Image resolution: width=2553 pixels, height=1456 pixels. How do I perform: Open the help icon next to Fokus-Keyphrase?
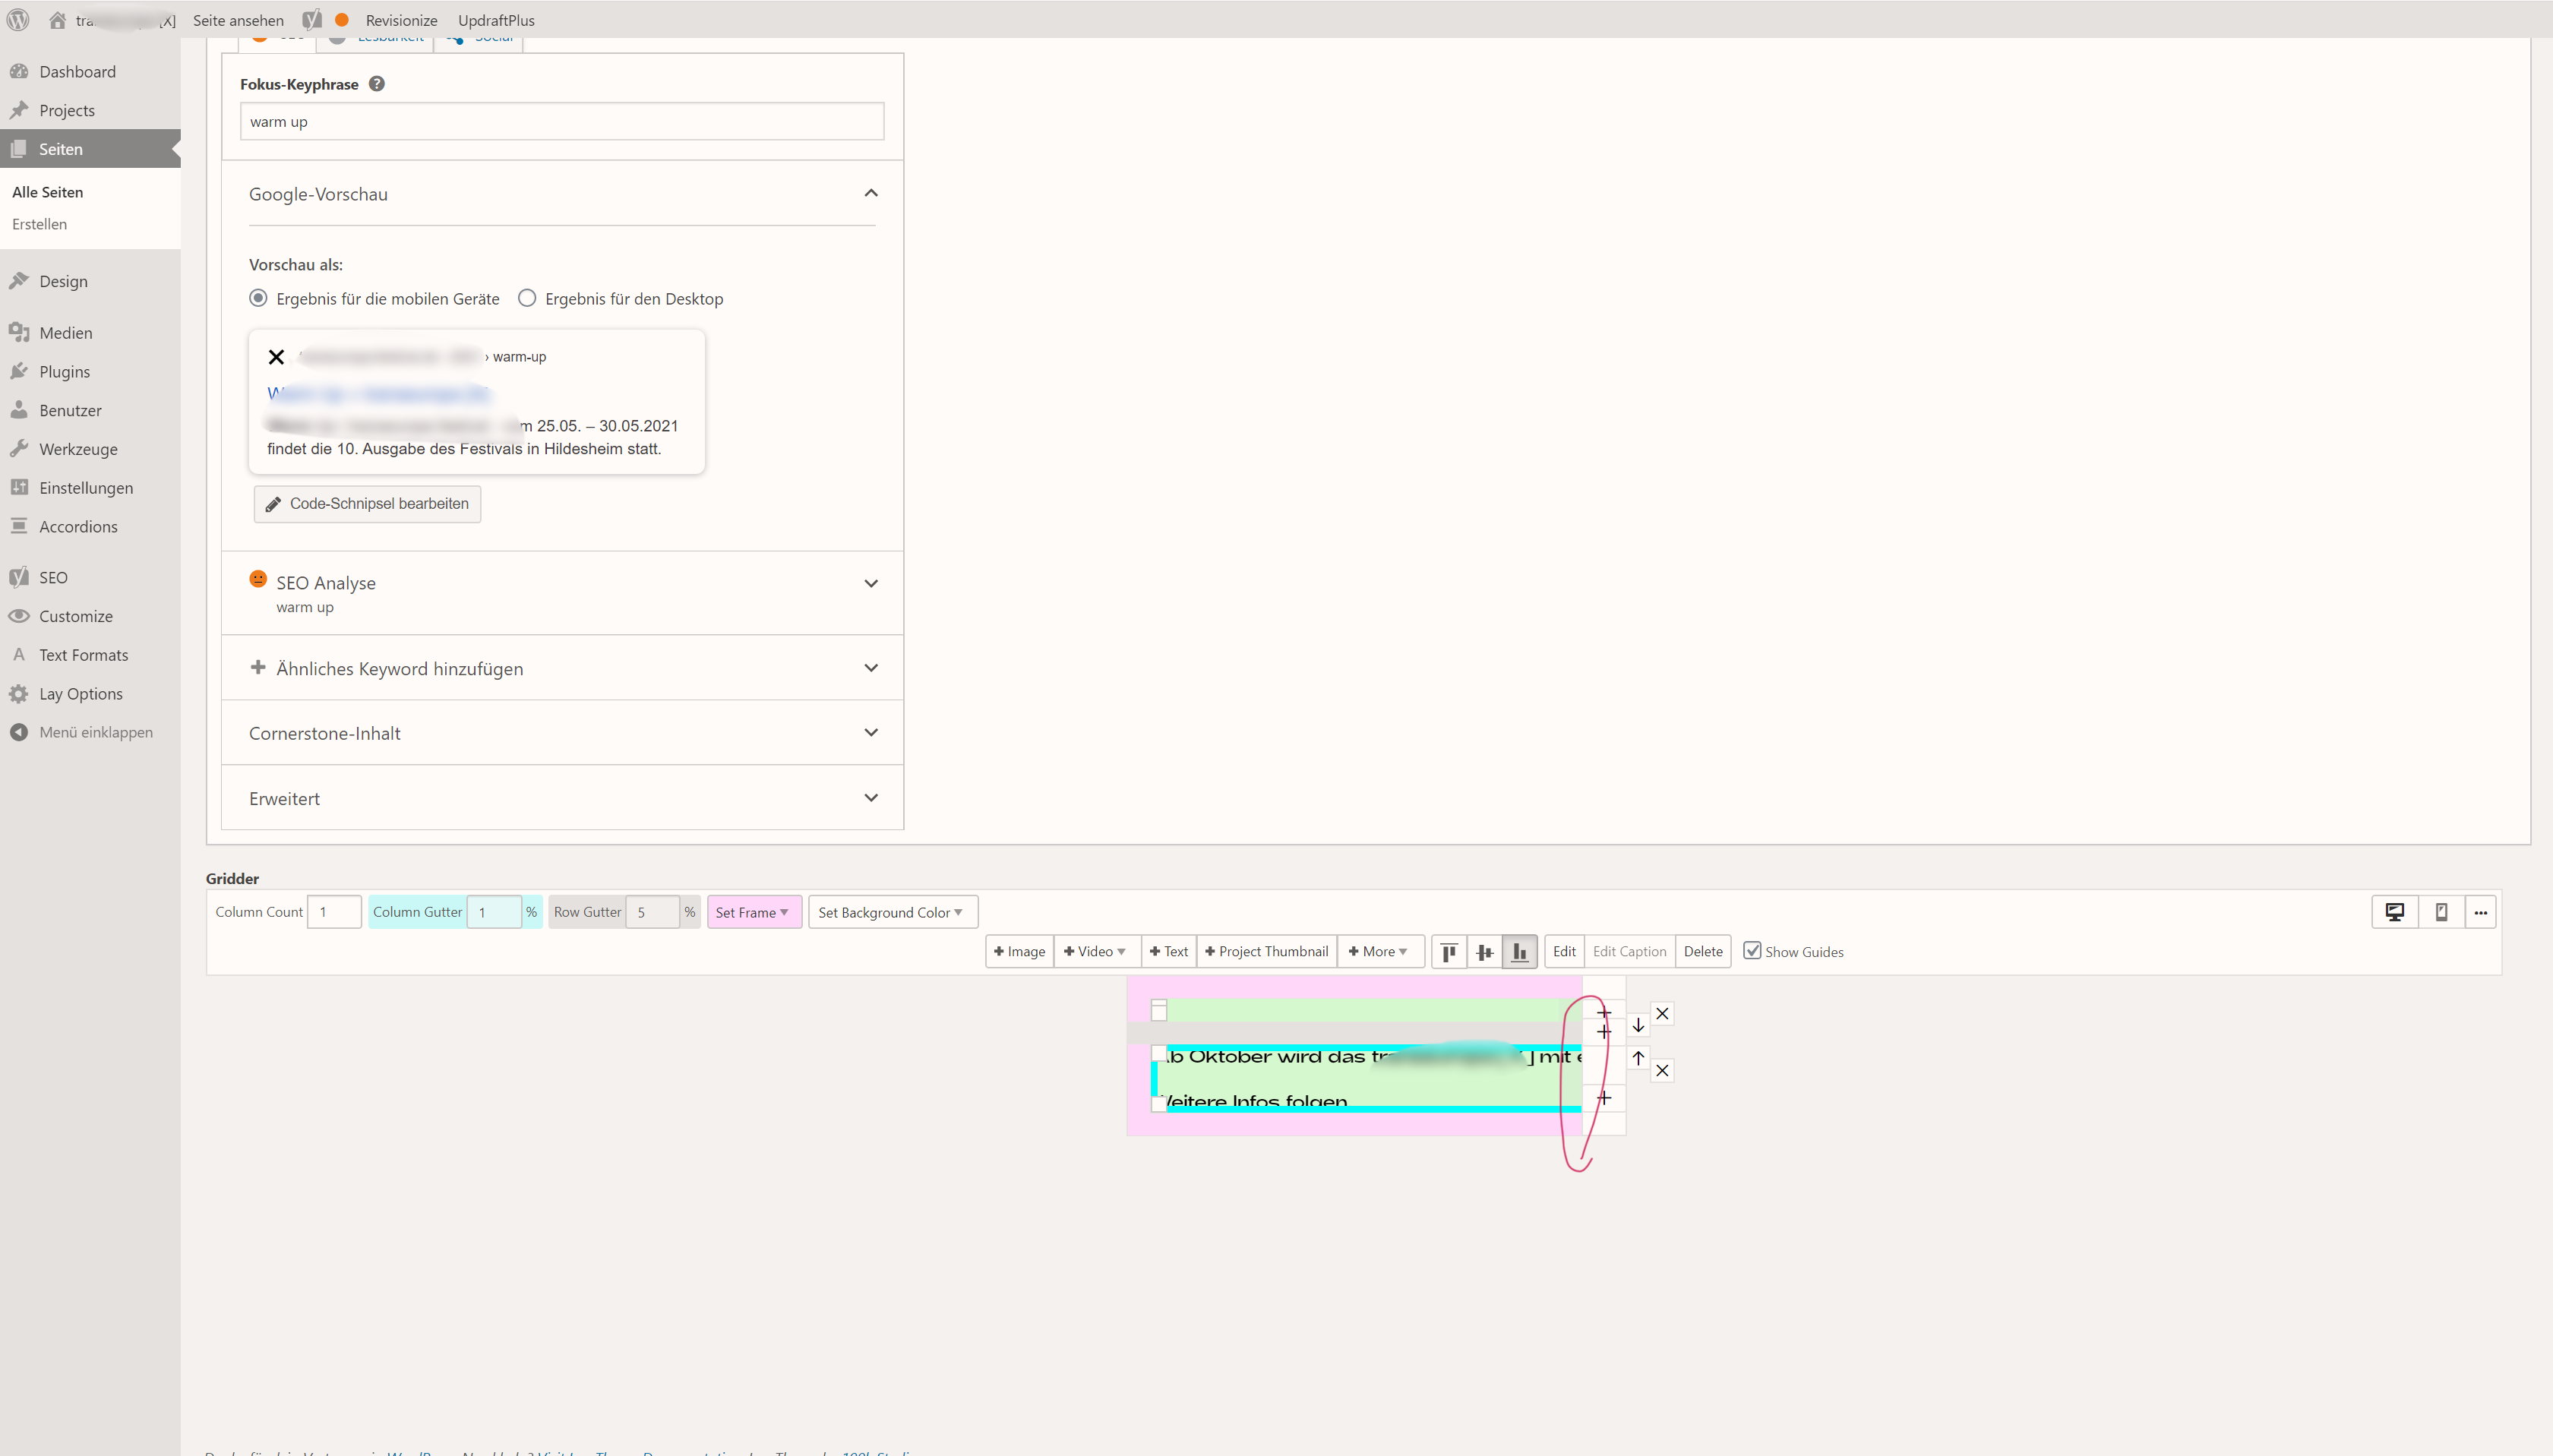(x=377, y=84)
